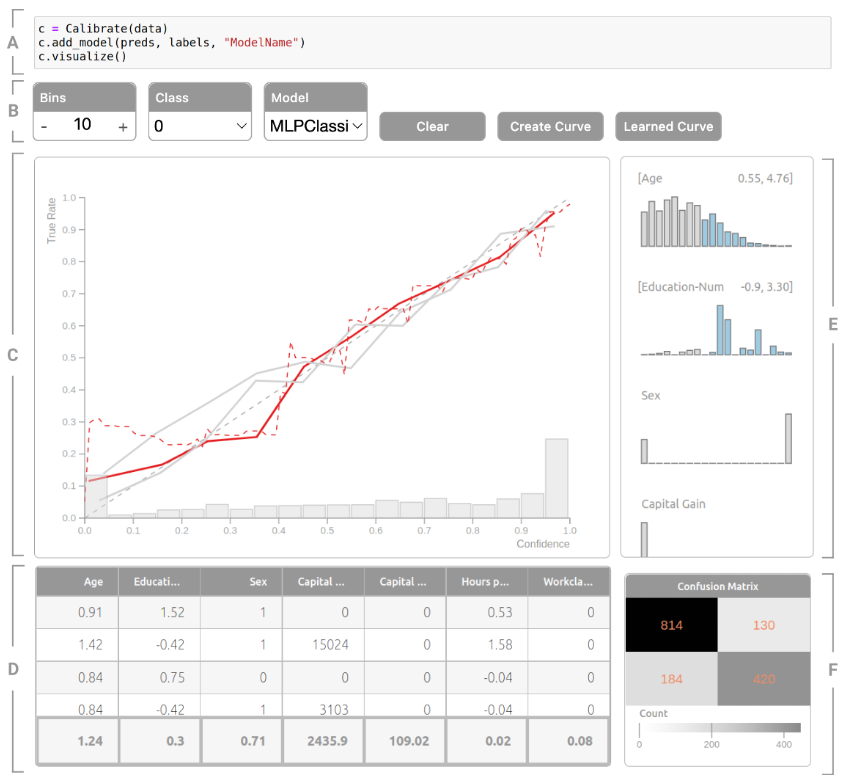Click the tallest confidence bar near 1.0
This screenshot has width=846, height=782.
556,478
